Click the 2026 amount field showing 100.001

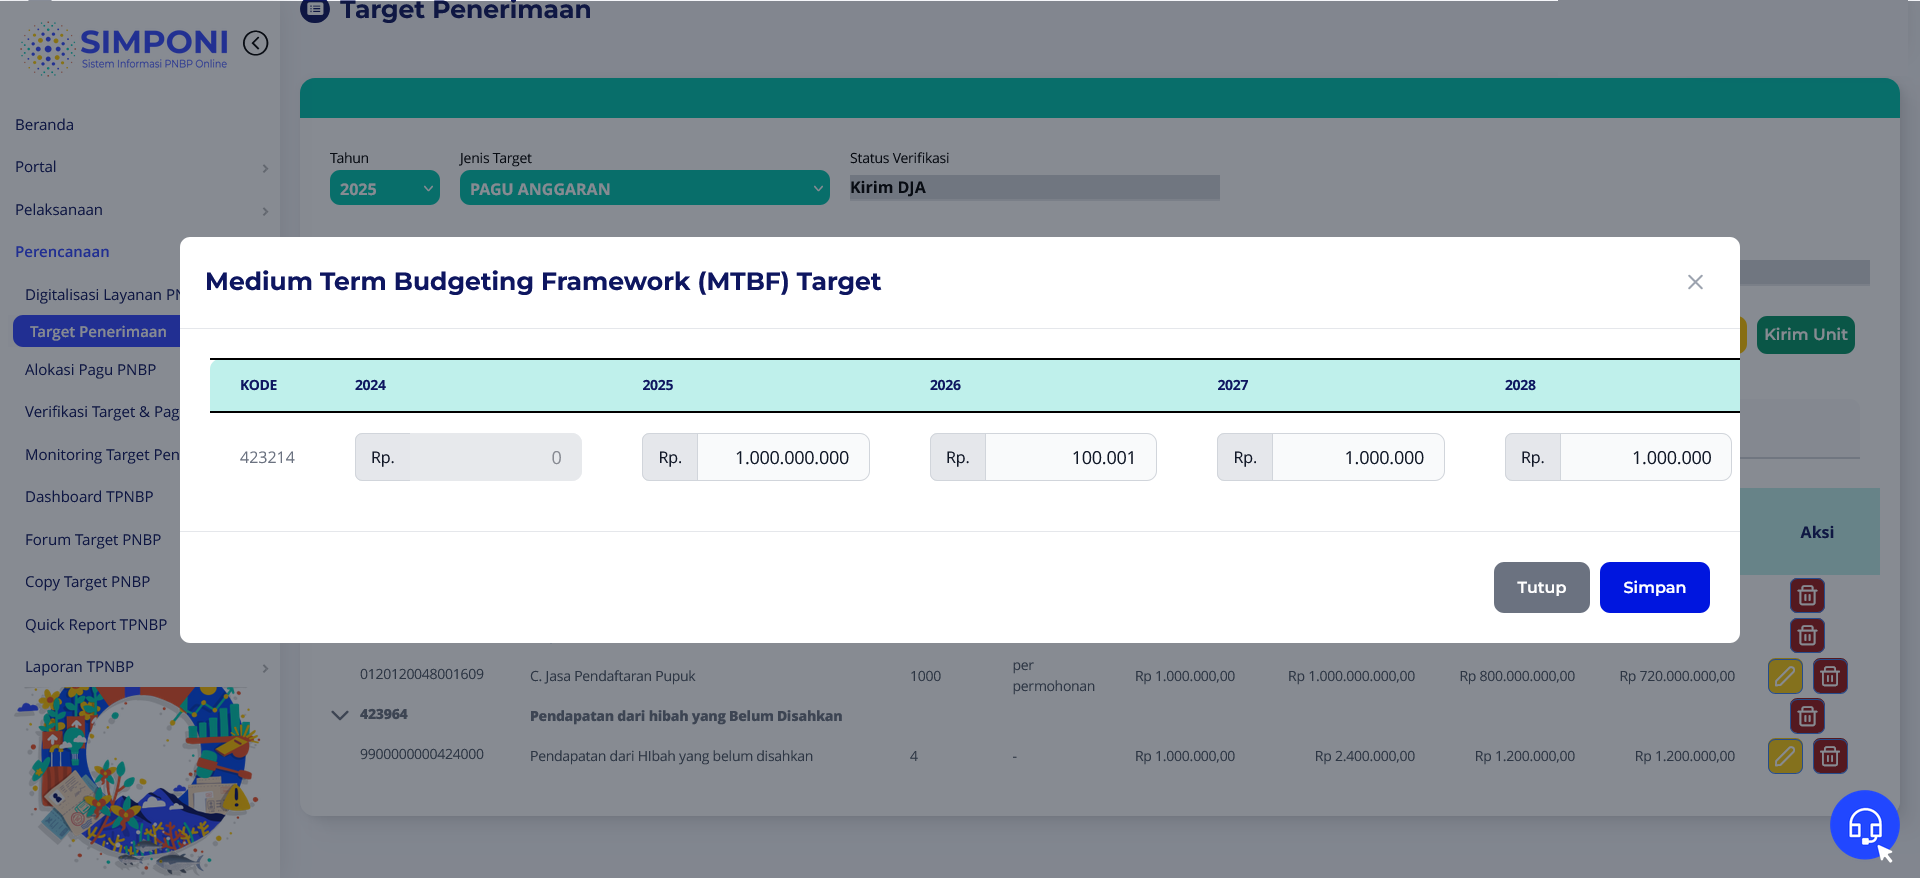pyautogui.click(x=1069, y=457)
